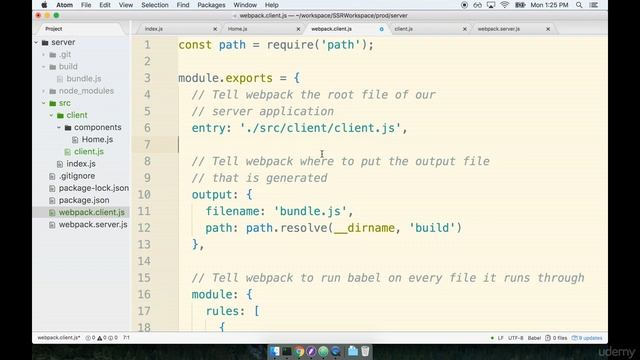
Task: Close the client.js tab
Action: [x=464, y=29]
